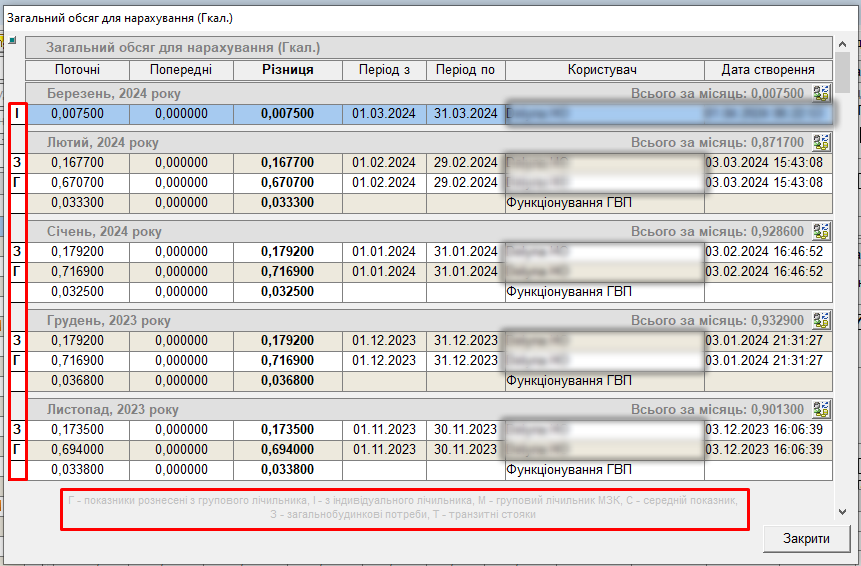Select the Різниця column header
The height and width of the screenshot is (566, 861).
287,70
